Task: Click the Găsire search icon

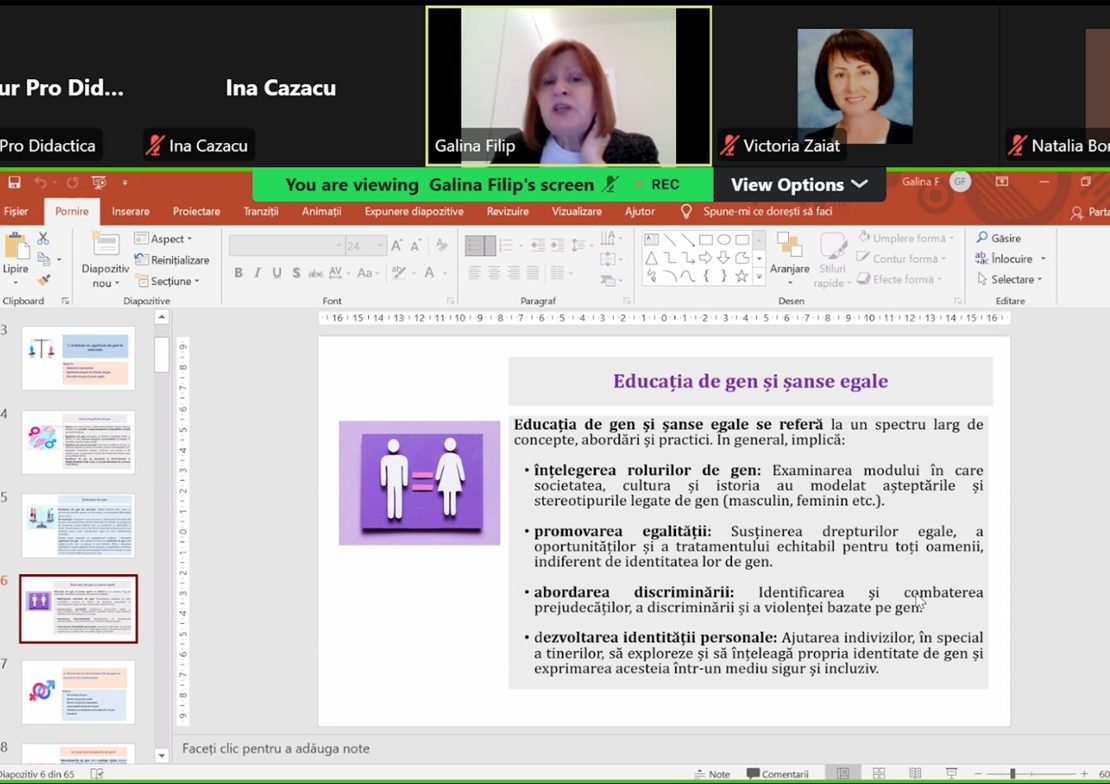Action: coord(981,238)
